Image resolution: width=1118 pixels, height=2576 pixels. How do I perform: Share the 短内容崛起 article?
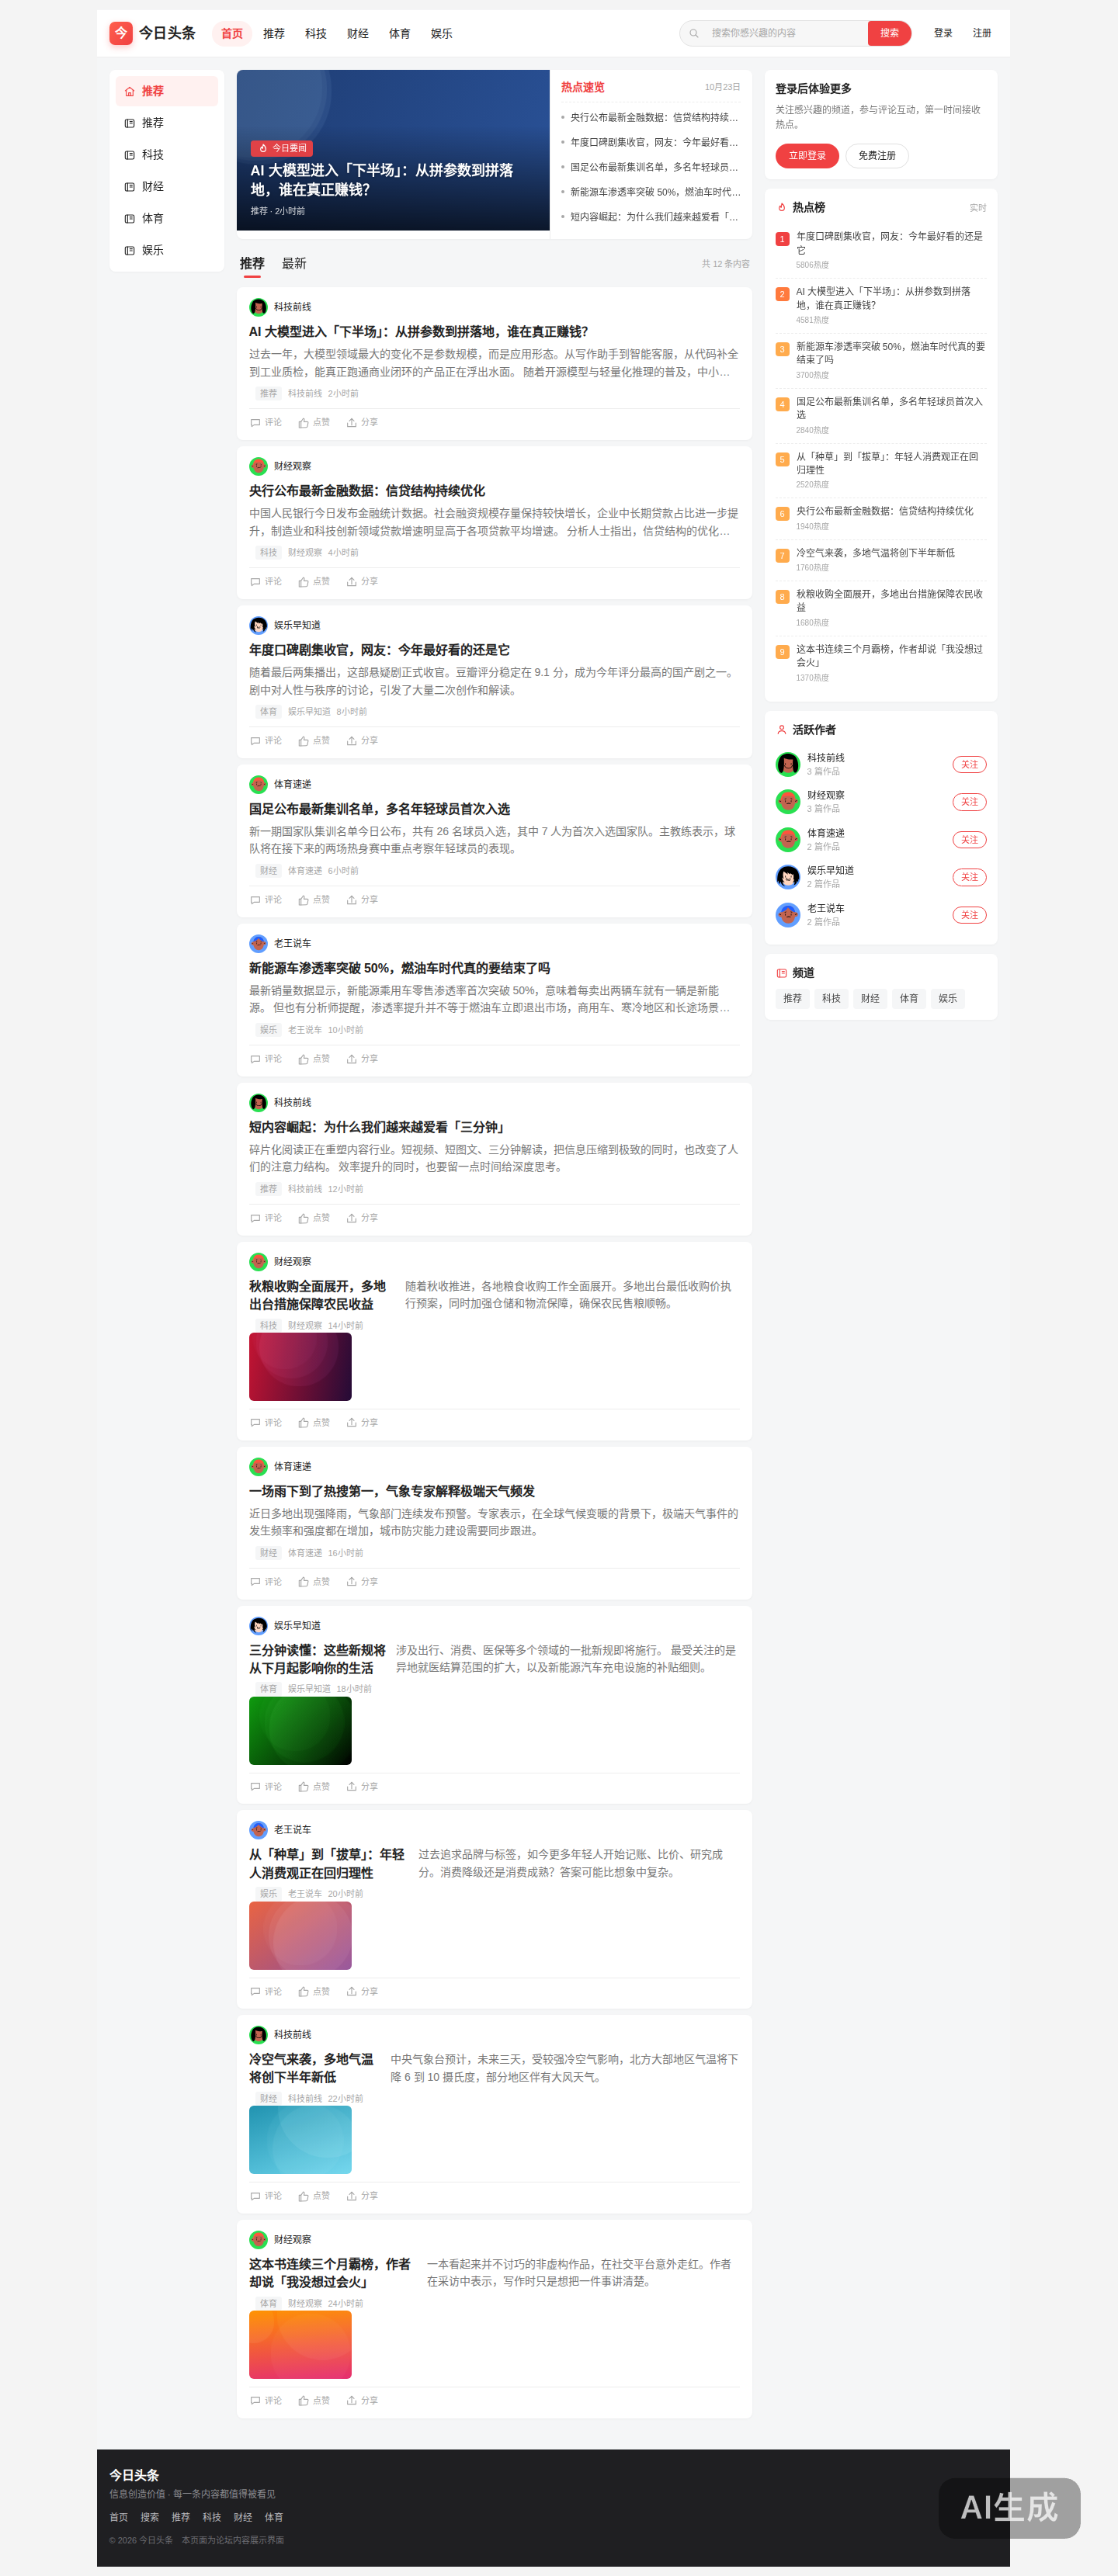(x=362, y=1217)
